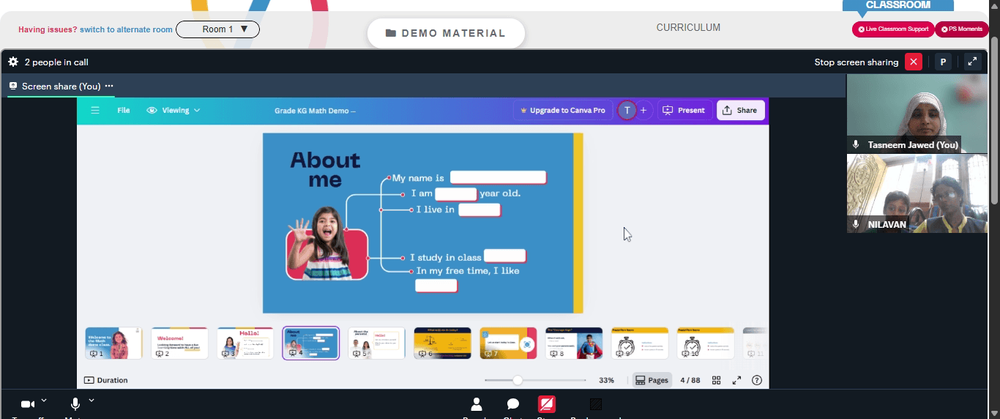
Task: Open Room 1 dropdown
Action: pyautogui.click(x=217, y=29)
